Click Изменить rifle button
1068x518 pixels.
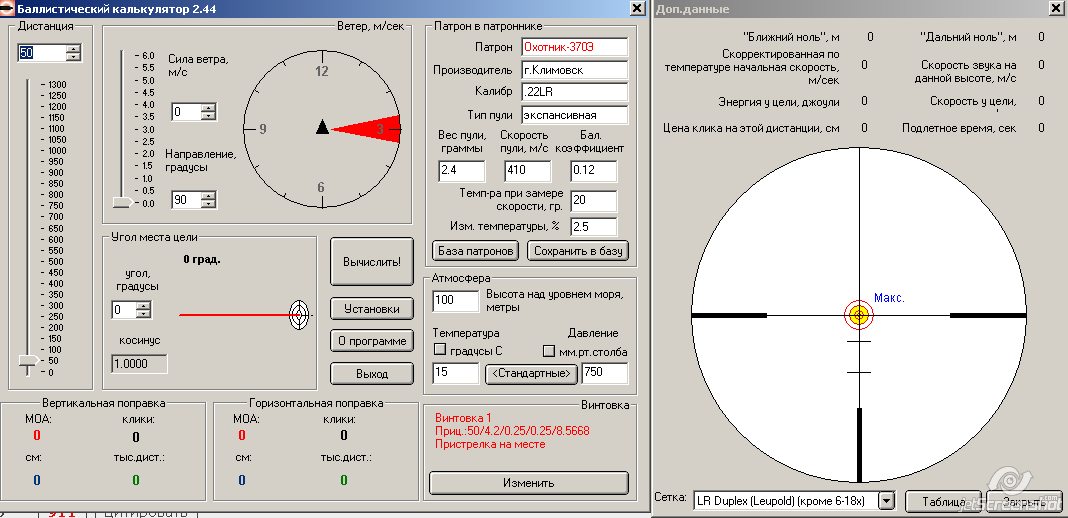528,483
